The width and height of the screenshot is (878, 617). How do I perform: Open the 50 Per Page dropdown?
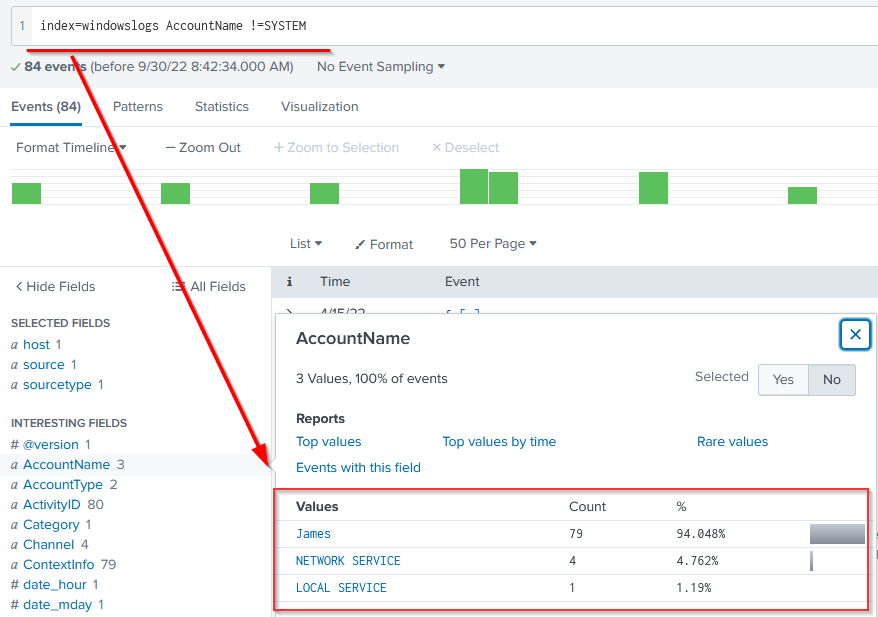493,244
